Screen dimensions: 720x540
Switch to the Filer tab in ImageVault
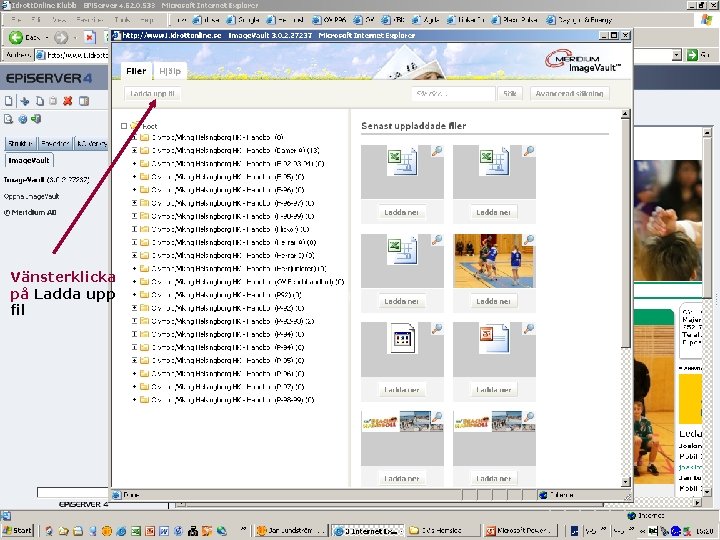(136, 71)
